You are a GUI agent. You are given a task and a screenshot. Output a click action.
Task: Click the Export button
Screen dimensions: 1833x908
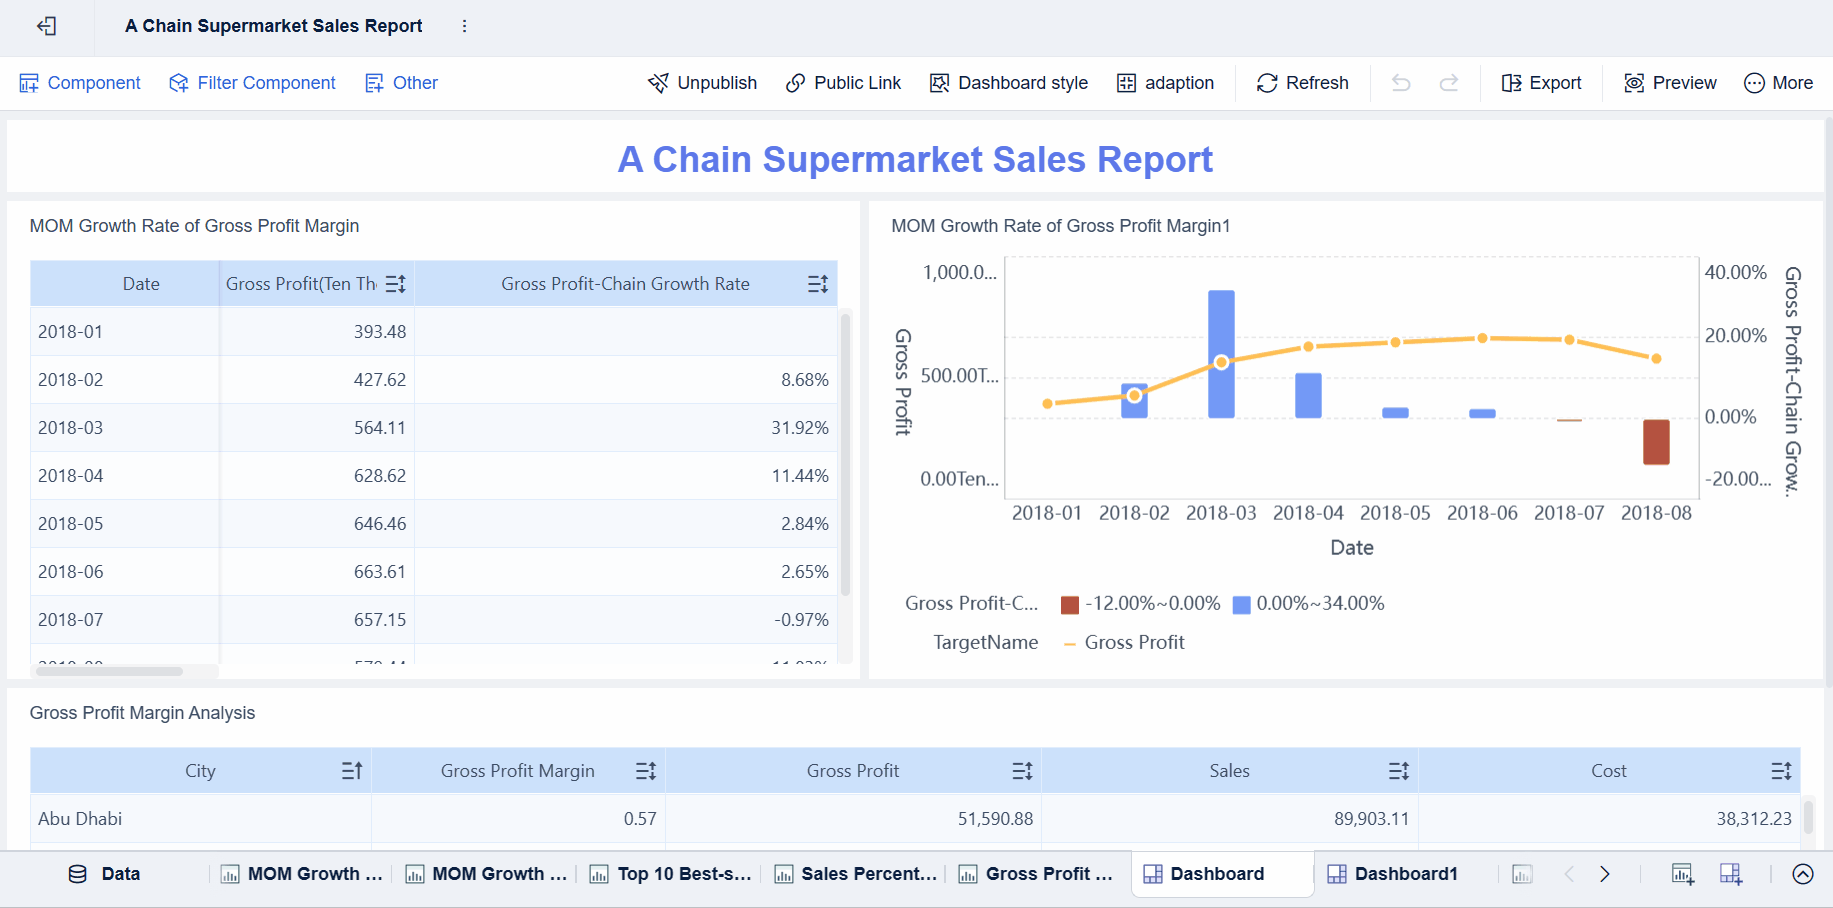[1541, 83]
